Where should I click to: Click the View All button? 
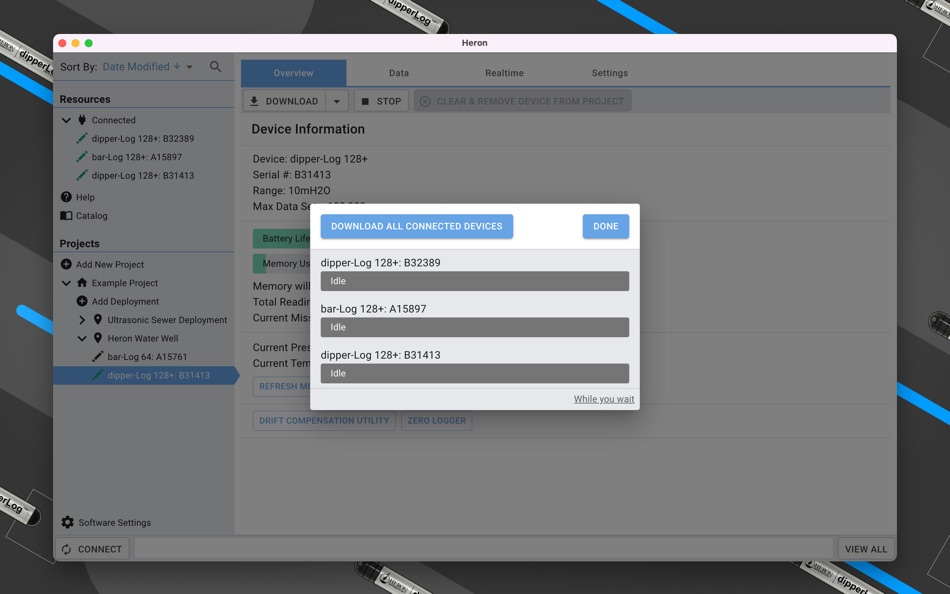click(x=866, y=549)
